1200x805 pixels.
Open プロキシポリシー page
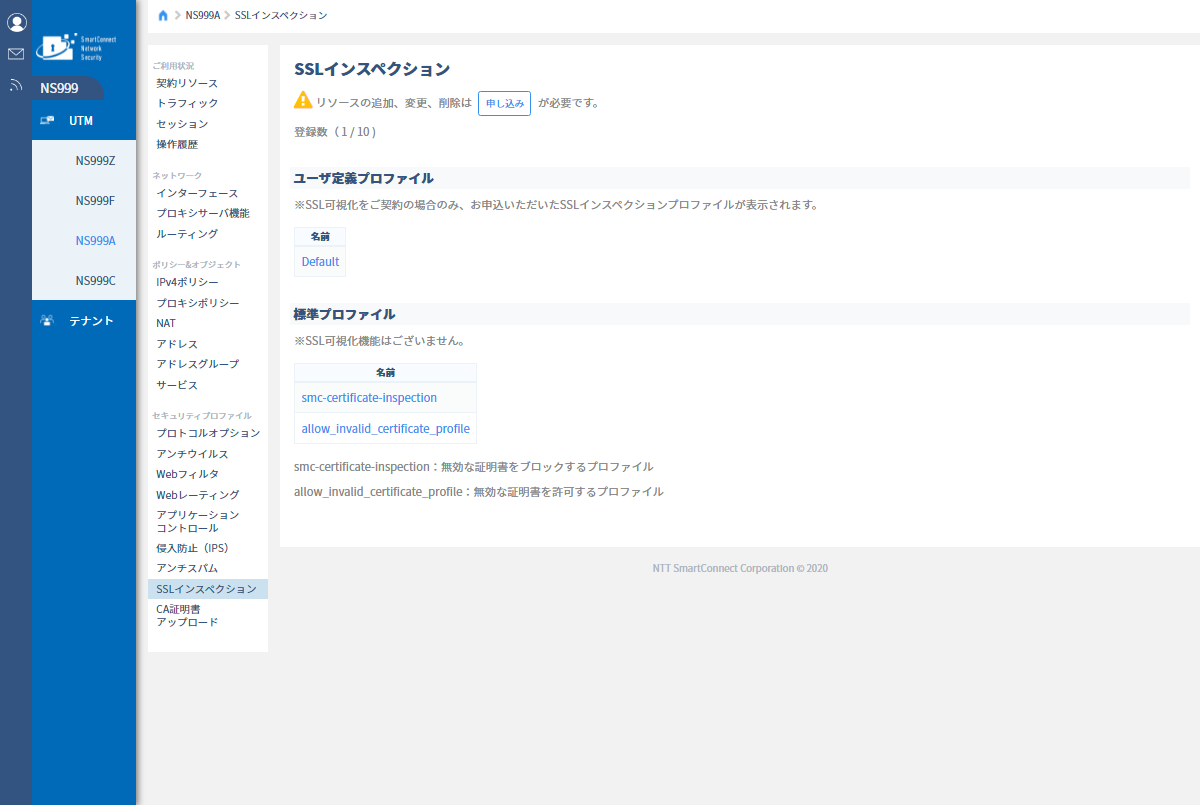[x=198, y=303]
